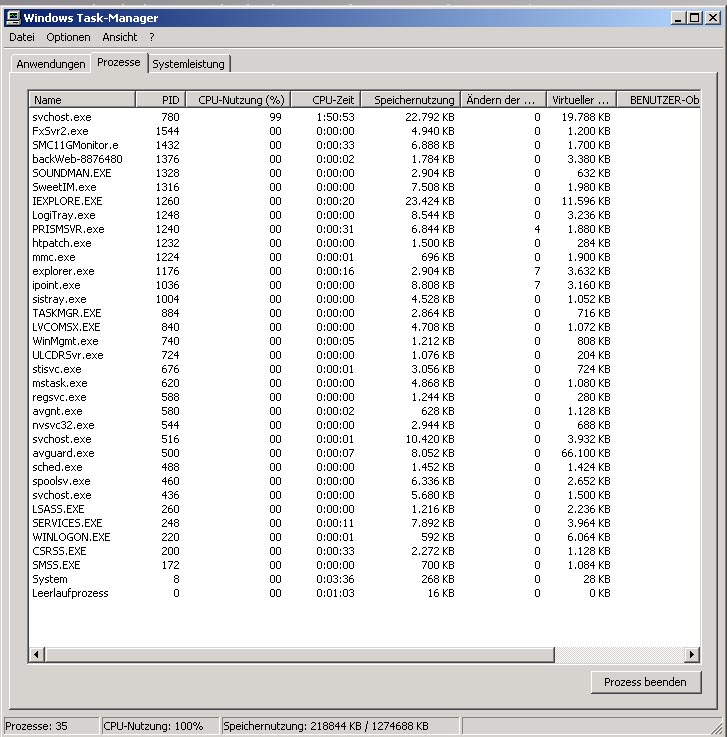Select the avguard.exe process row
The height and width of the screenshot is (737, 727).
[x=63, y=453]
